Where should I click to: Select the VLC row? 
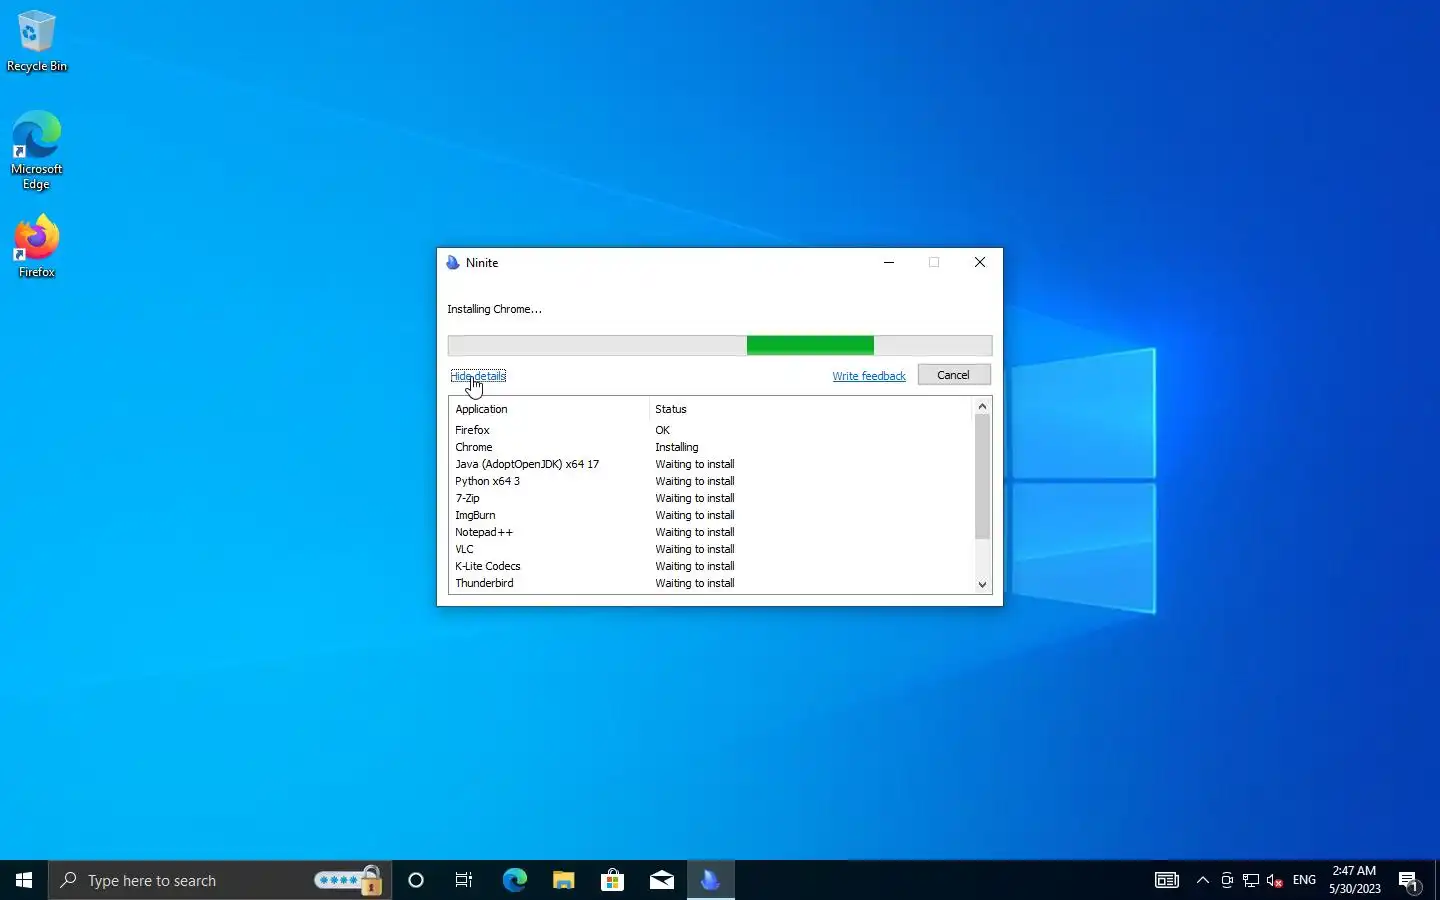pos(711,549)
